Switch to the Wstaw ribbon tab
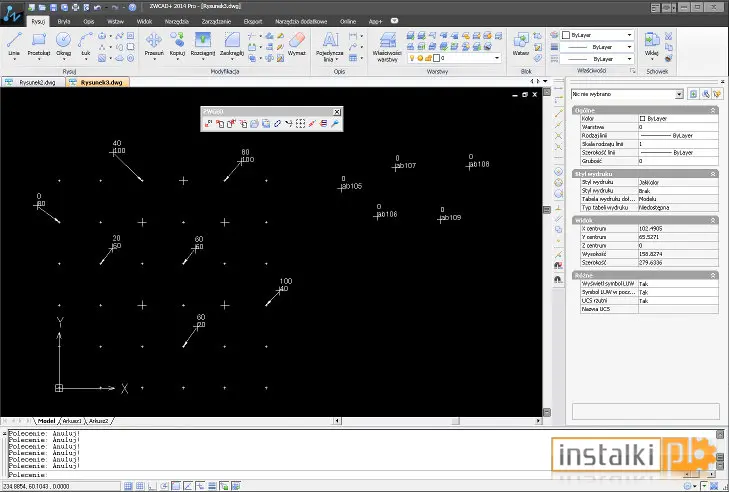The image size is (729, 492). click(115, 21)
